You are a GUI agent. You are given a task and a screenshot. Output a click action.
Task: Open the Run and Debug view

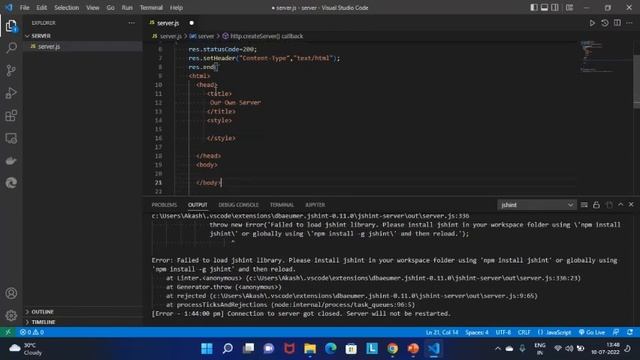pos(11,93)
